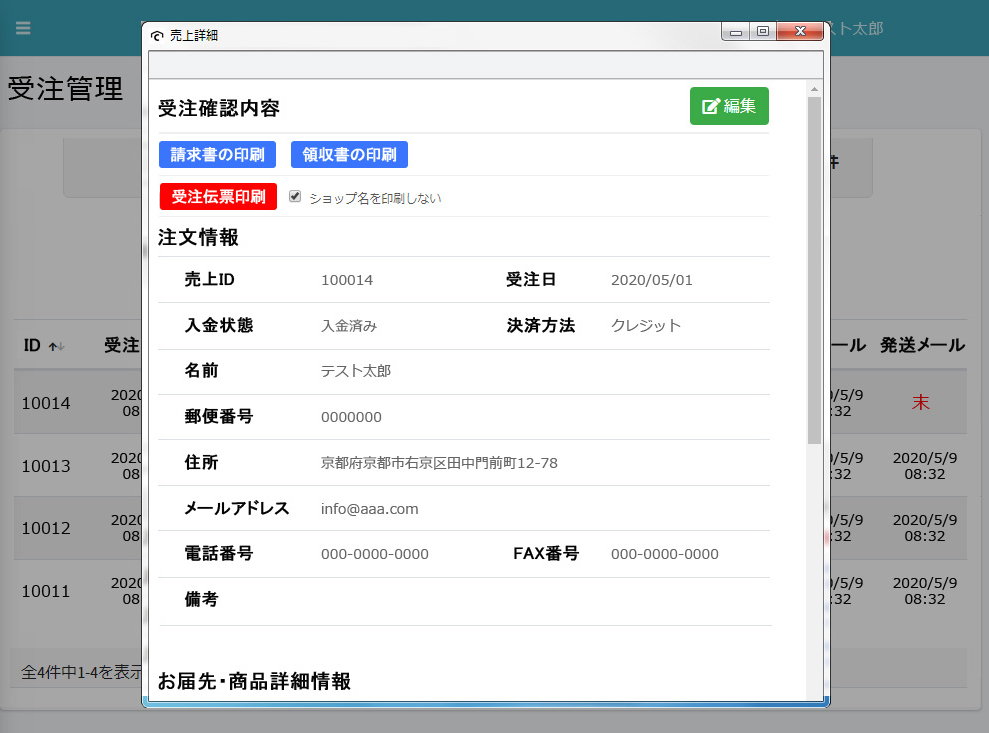Screen dimensions: 989x733
Task: Click order ID 10011 in the list
Action: [46, 591]
